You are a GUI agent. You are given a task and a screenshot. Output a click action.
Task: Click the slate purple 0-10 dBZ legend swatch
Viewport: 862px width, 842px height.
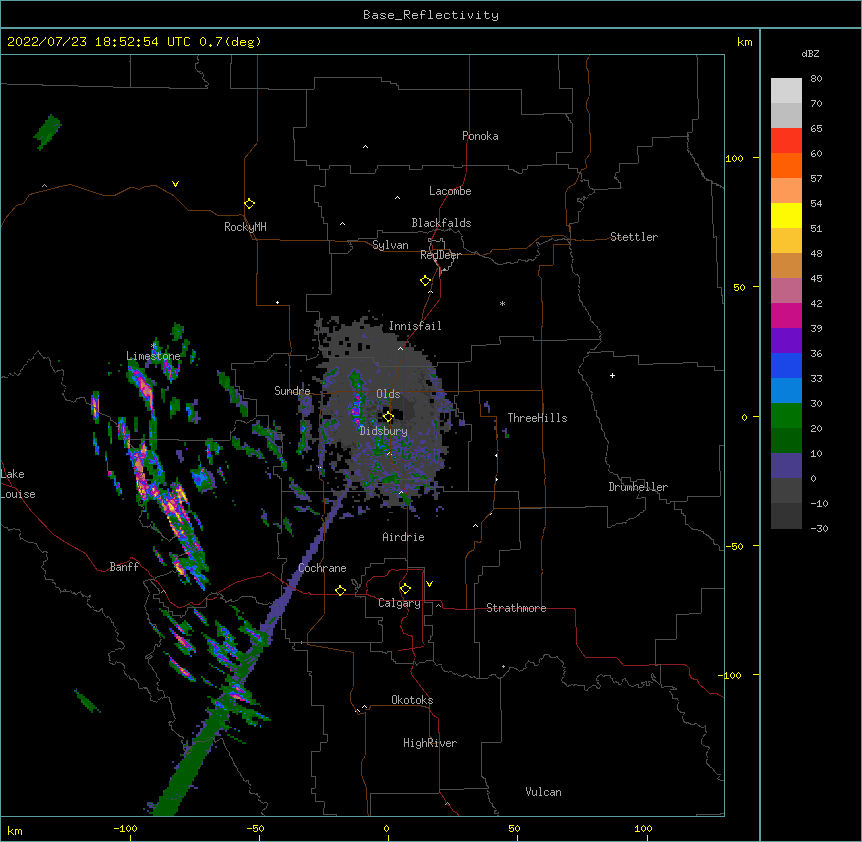[x=786, y=466]
